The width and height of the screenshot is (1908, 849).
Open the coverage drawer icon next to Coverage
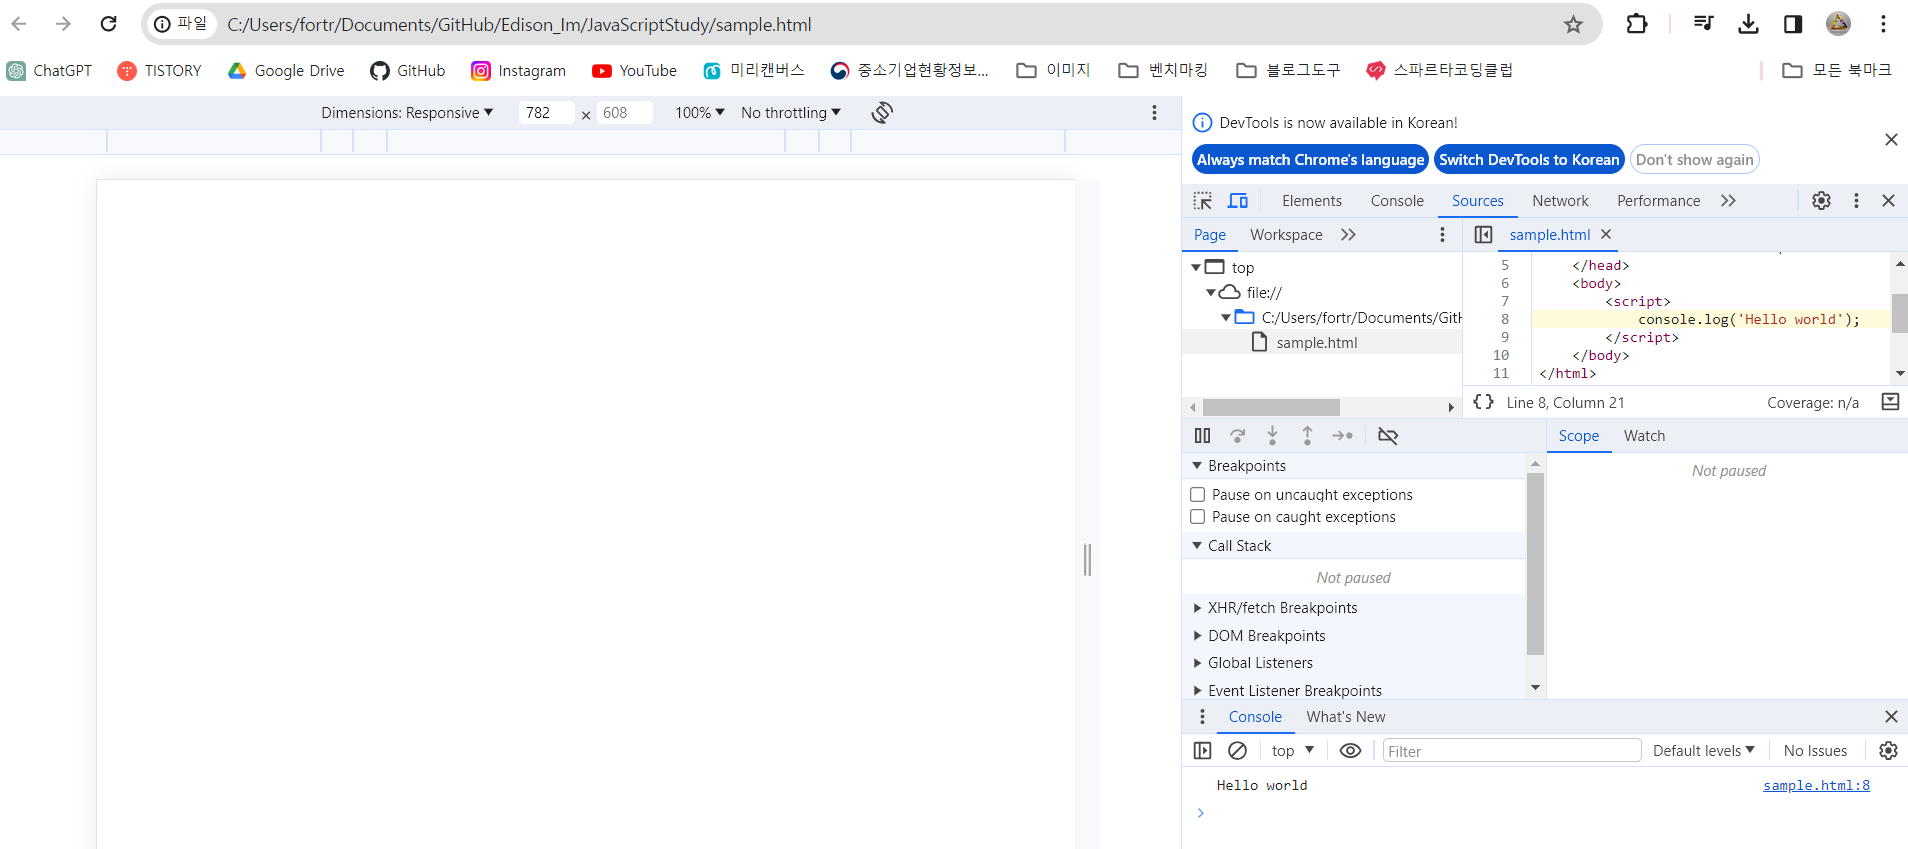pos(1890,402)
